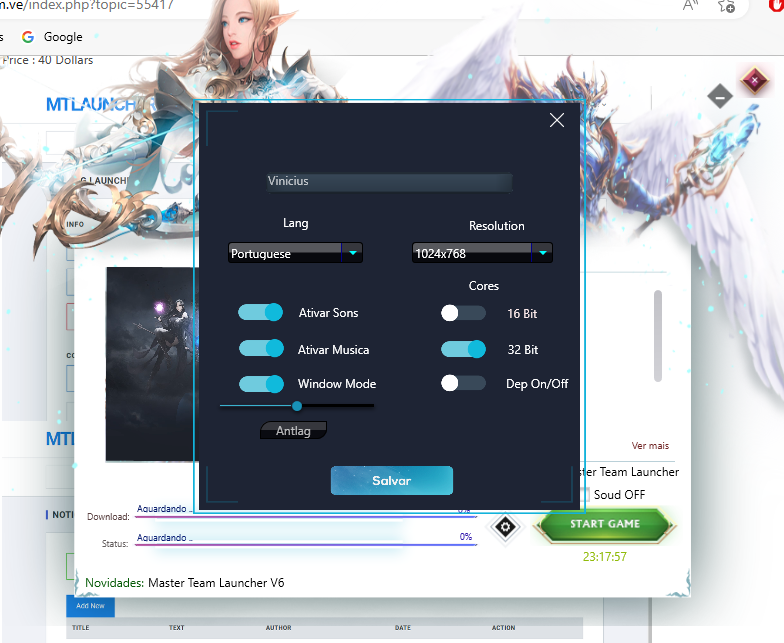784x643 pixels.
Task: Click the Salvar button
Action: coord(392,480)
